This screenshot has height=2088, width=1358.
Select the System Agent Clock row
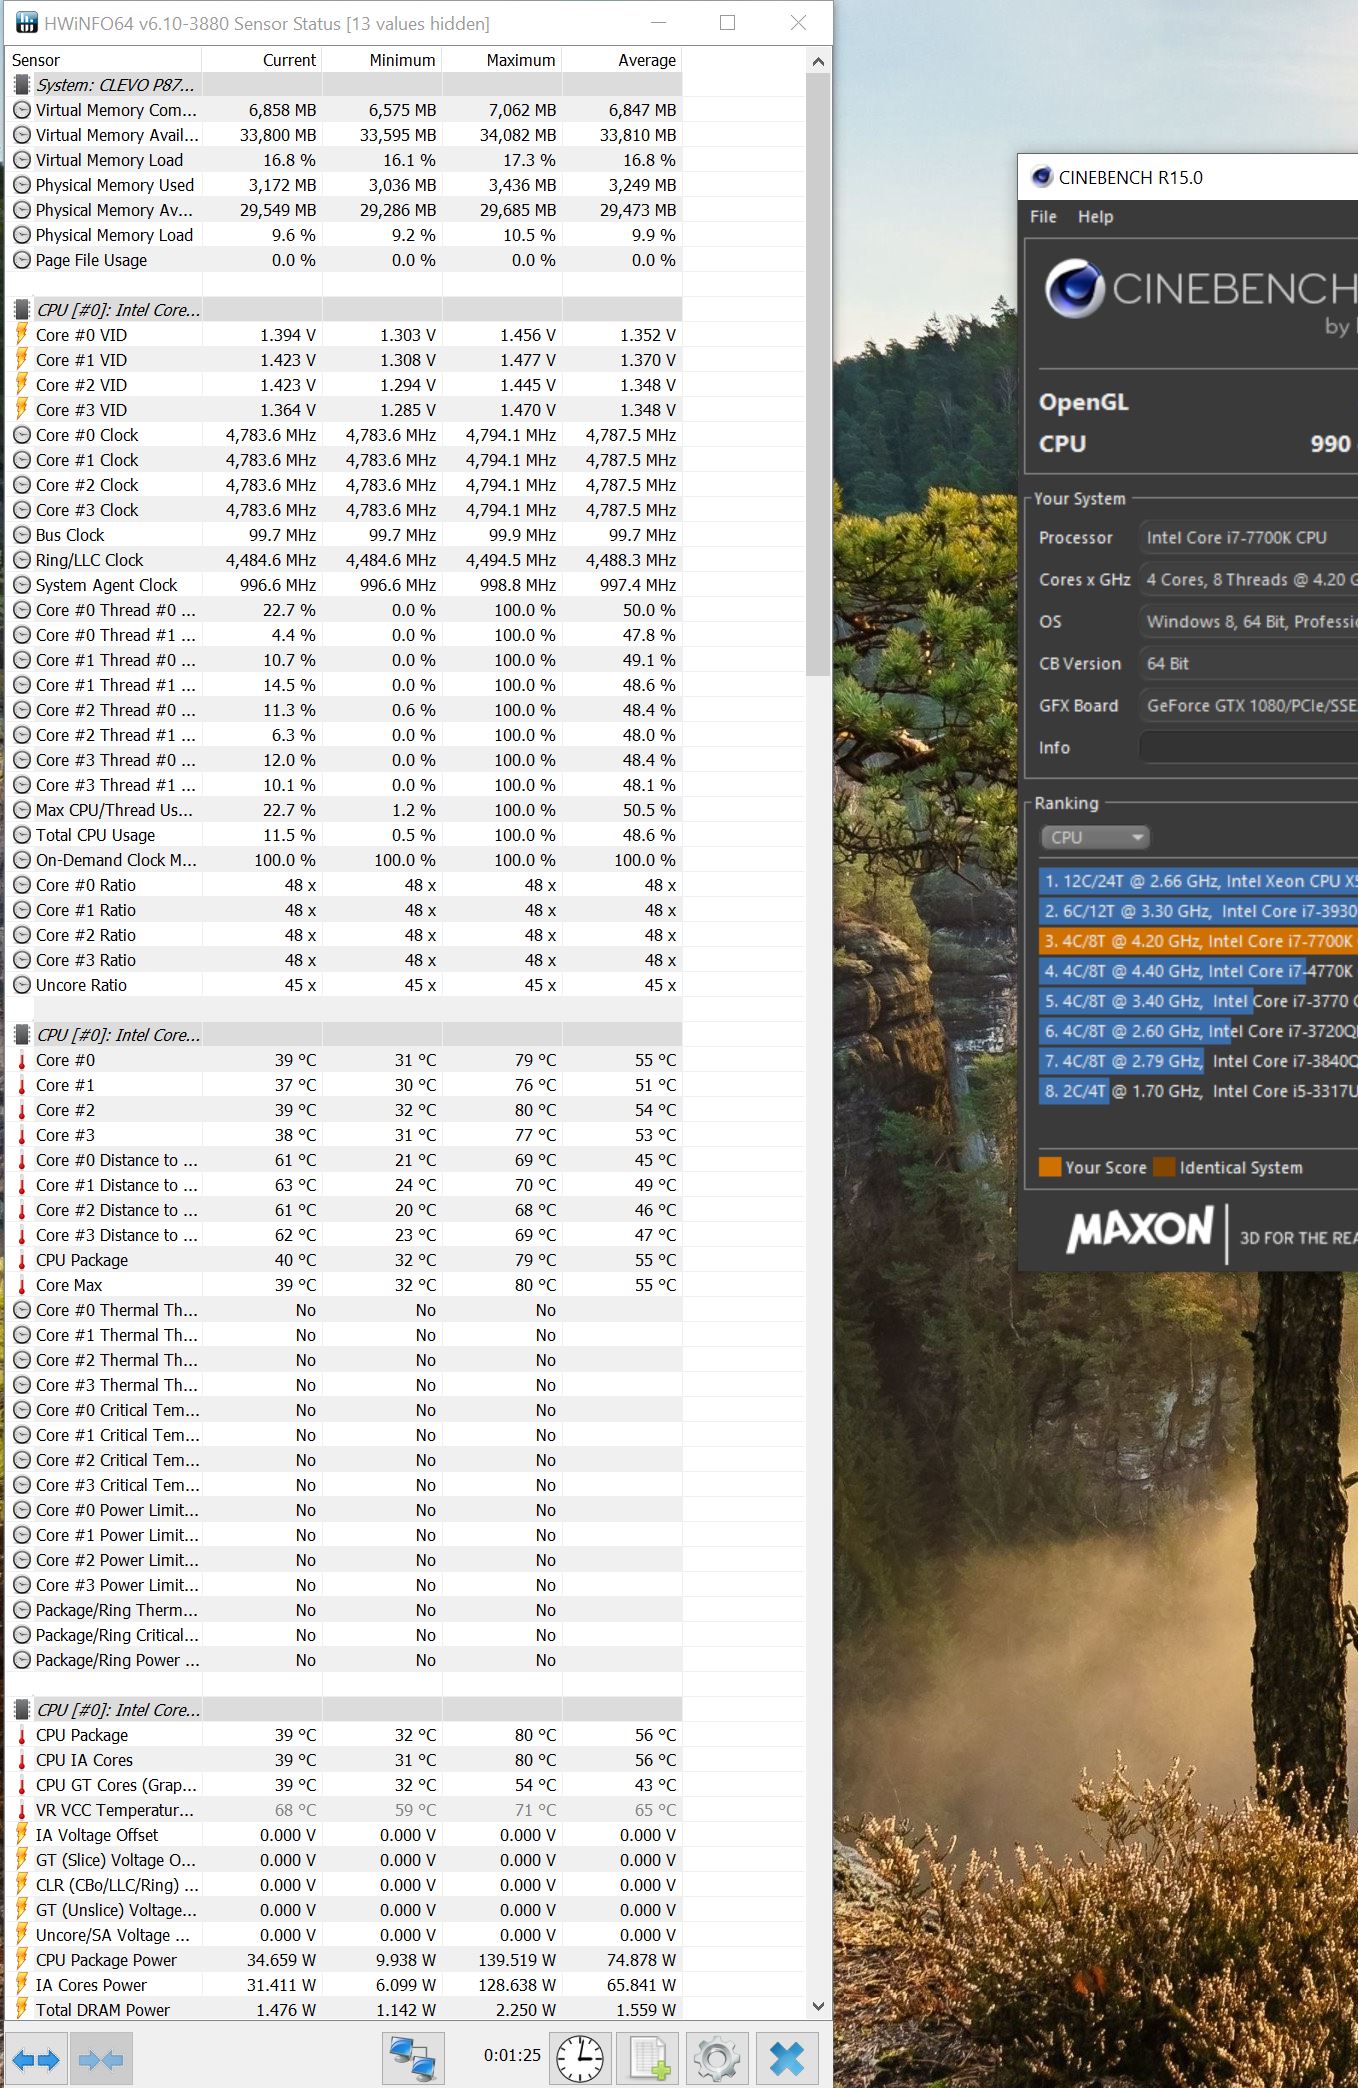pos(343,585)
